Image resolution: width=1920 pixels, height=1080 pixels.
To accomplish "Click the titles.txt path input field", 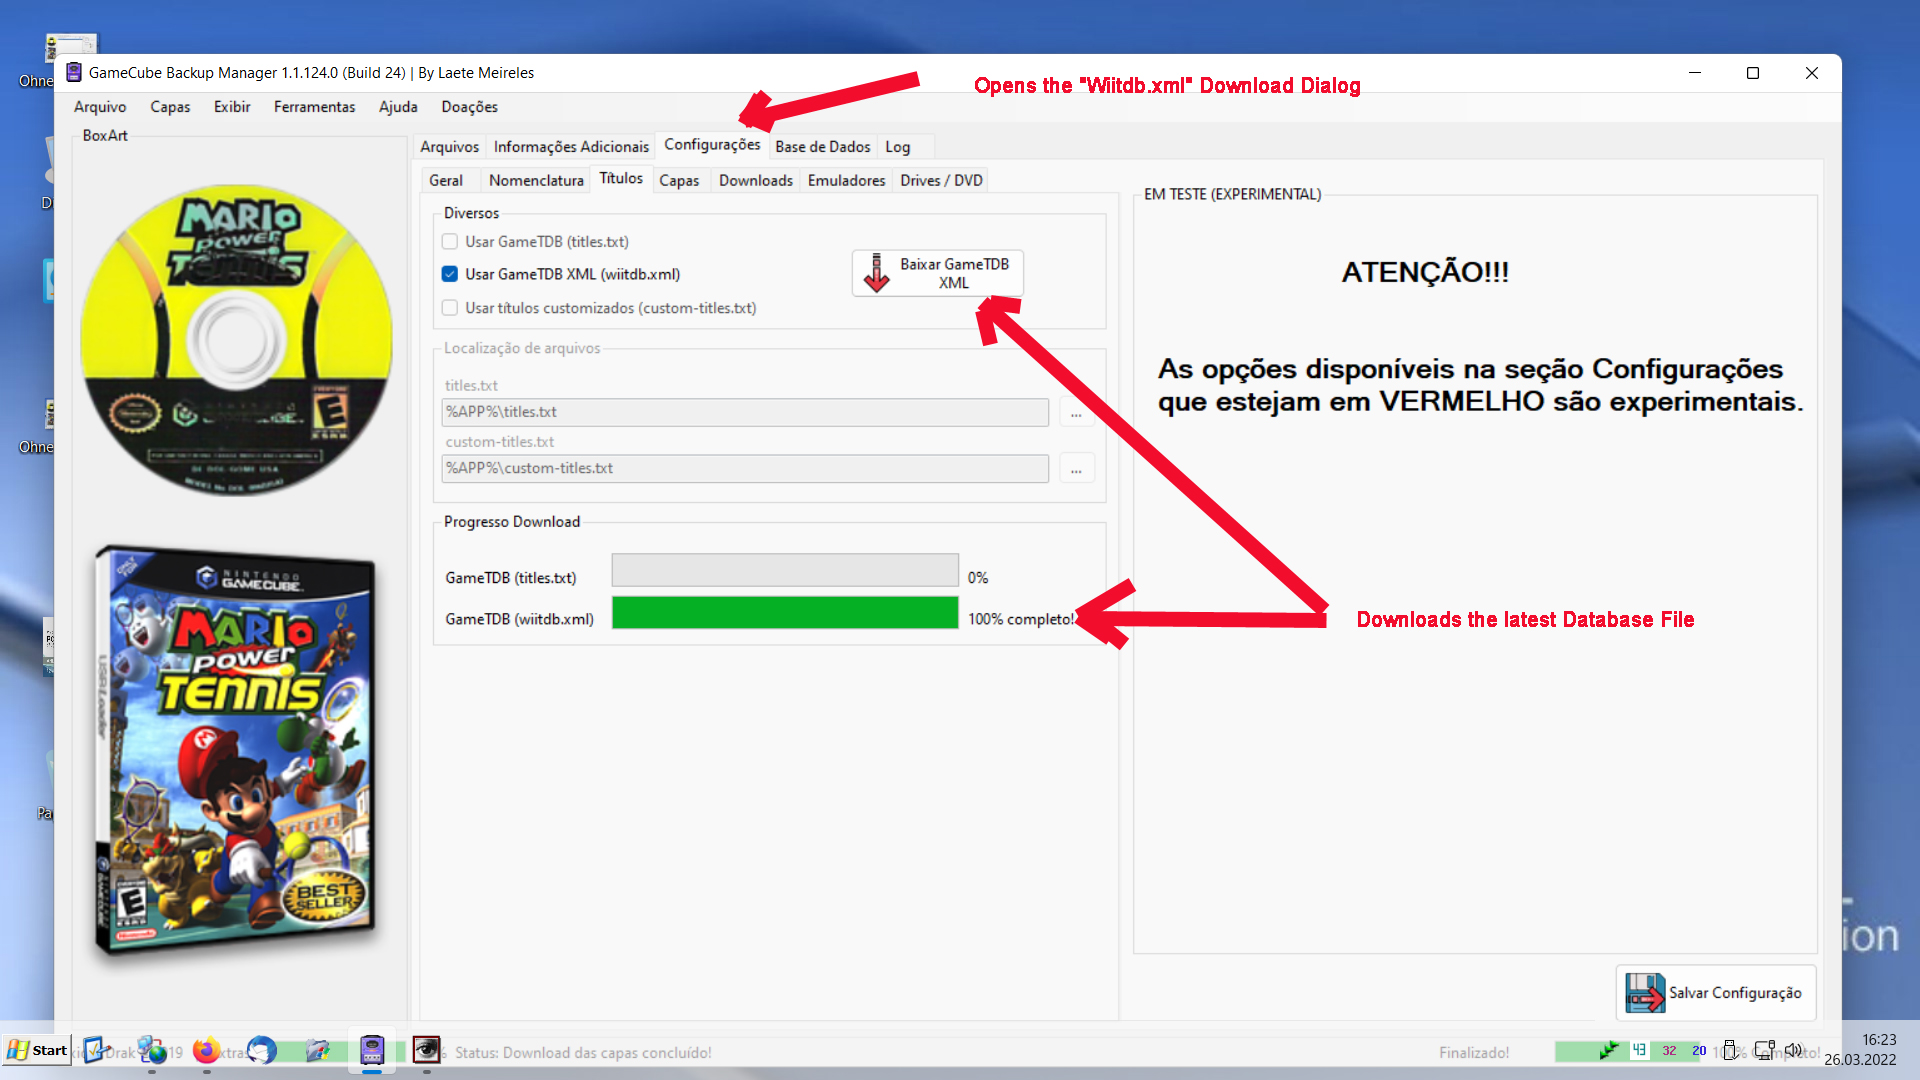I will tap(745, 412).
